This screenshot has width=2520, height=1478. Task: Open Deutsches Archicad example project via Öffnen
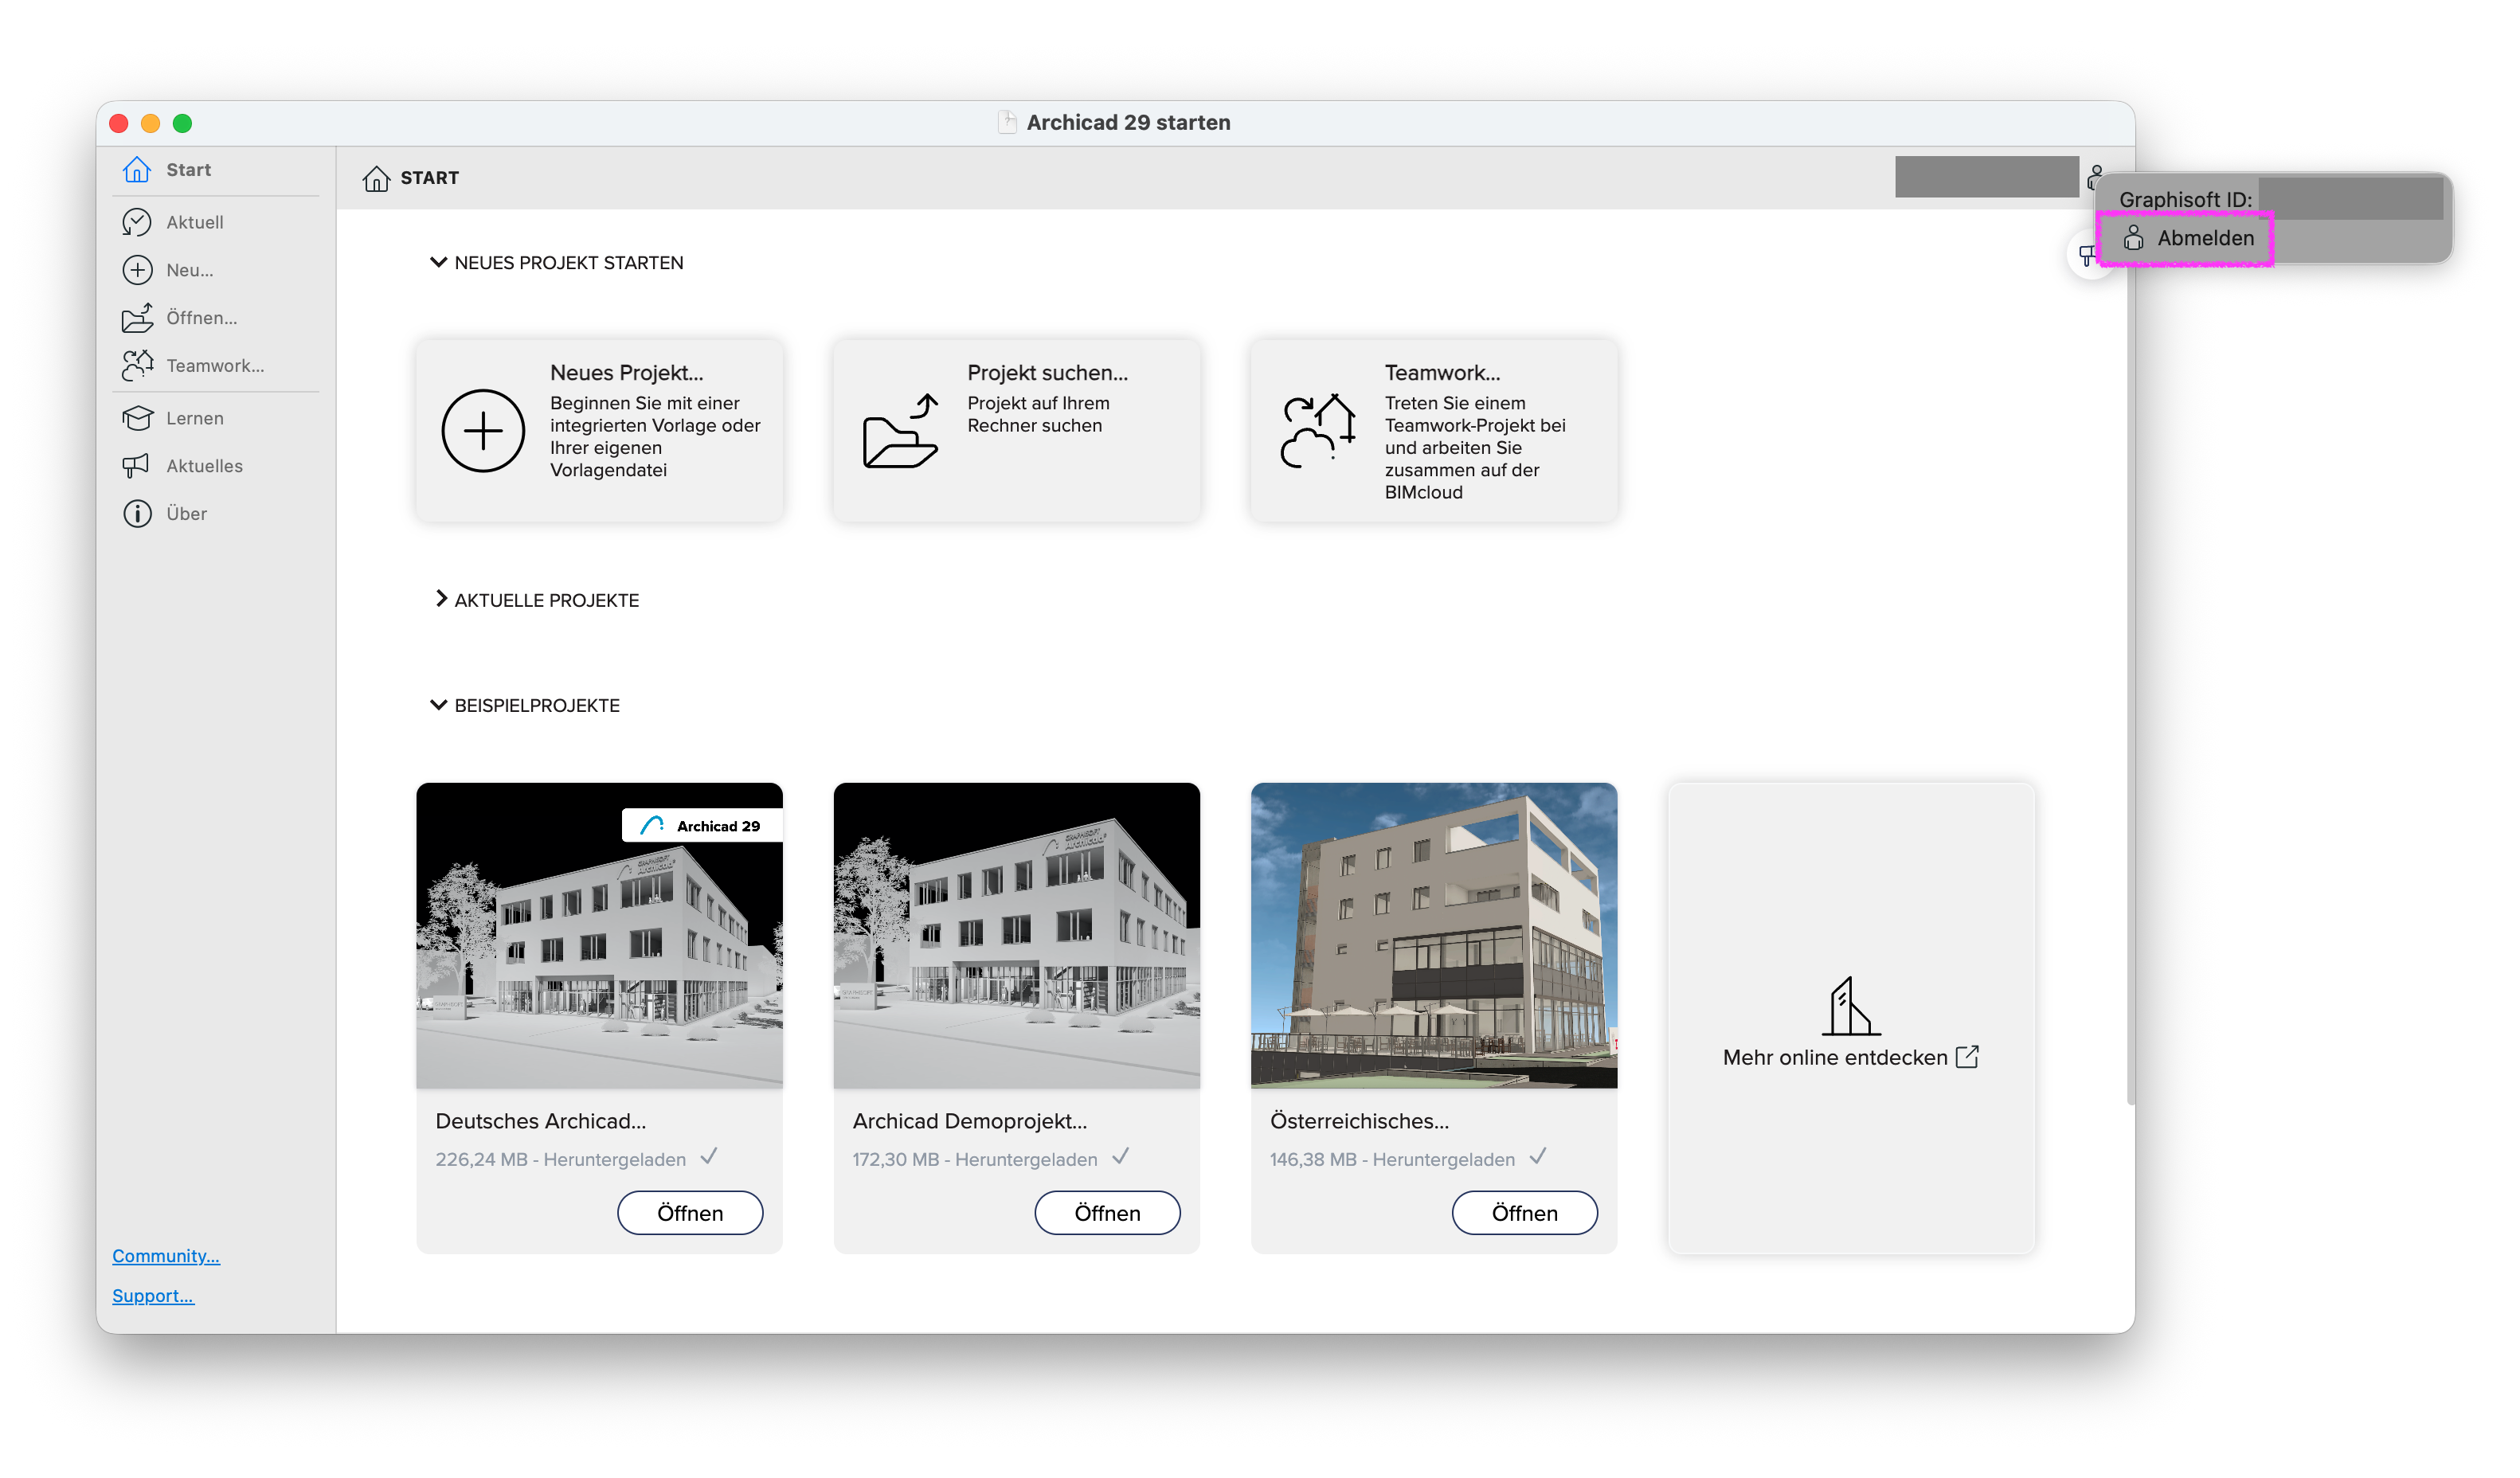690,1213
